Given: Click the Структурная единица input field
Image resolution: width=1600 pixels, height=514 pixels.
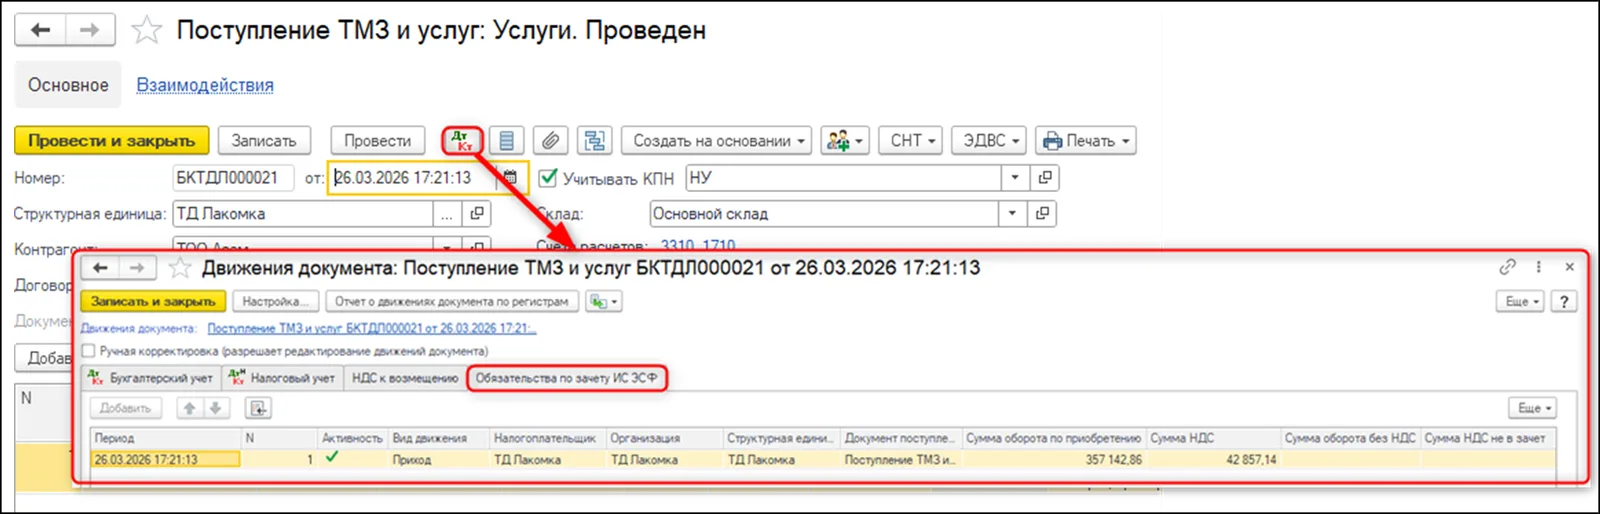Looking at the screenshot, I should tap(303, 214).
